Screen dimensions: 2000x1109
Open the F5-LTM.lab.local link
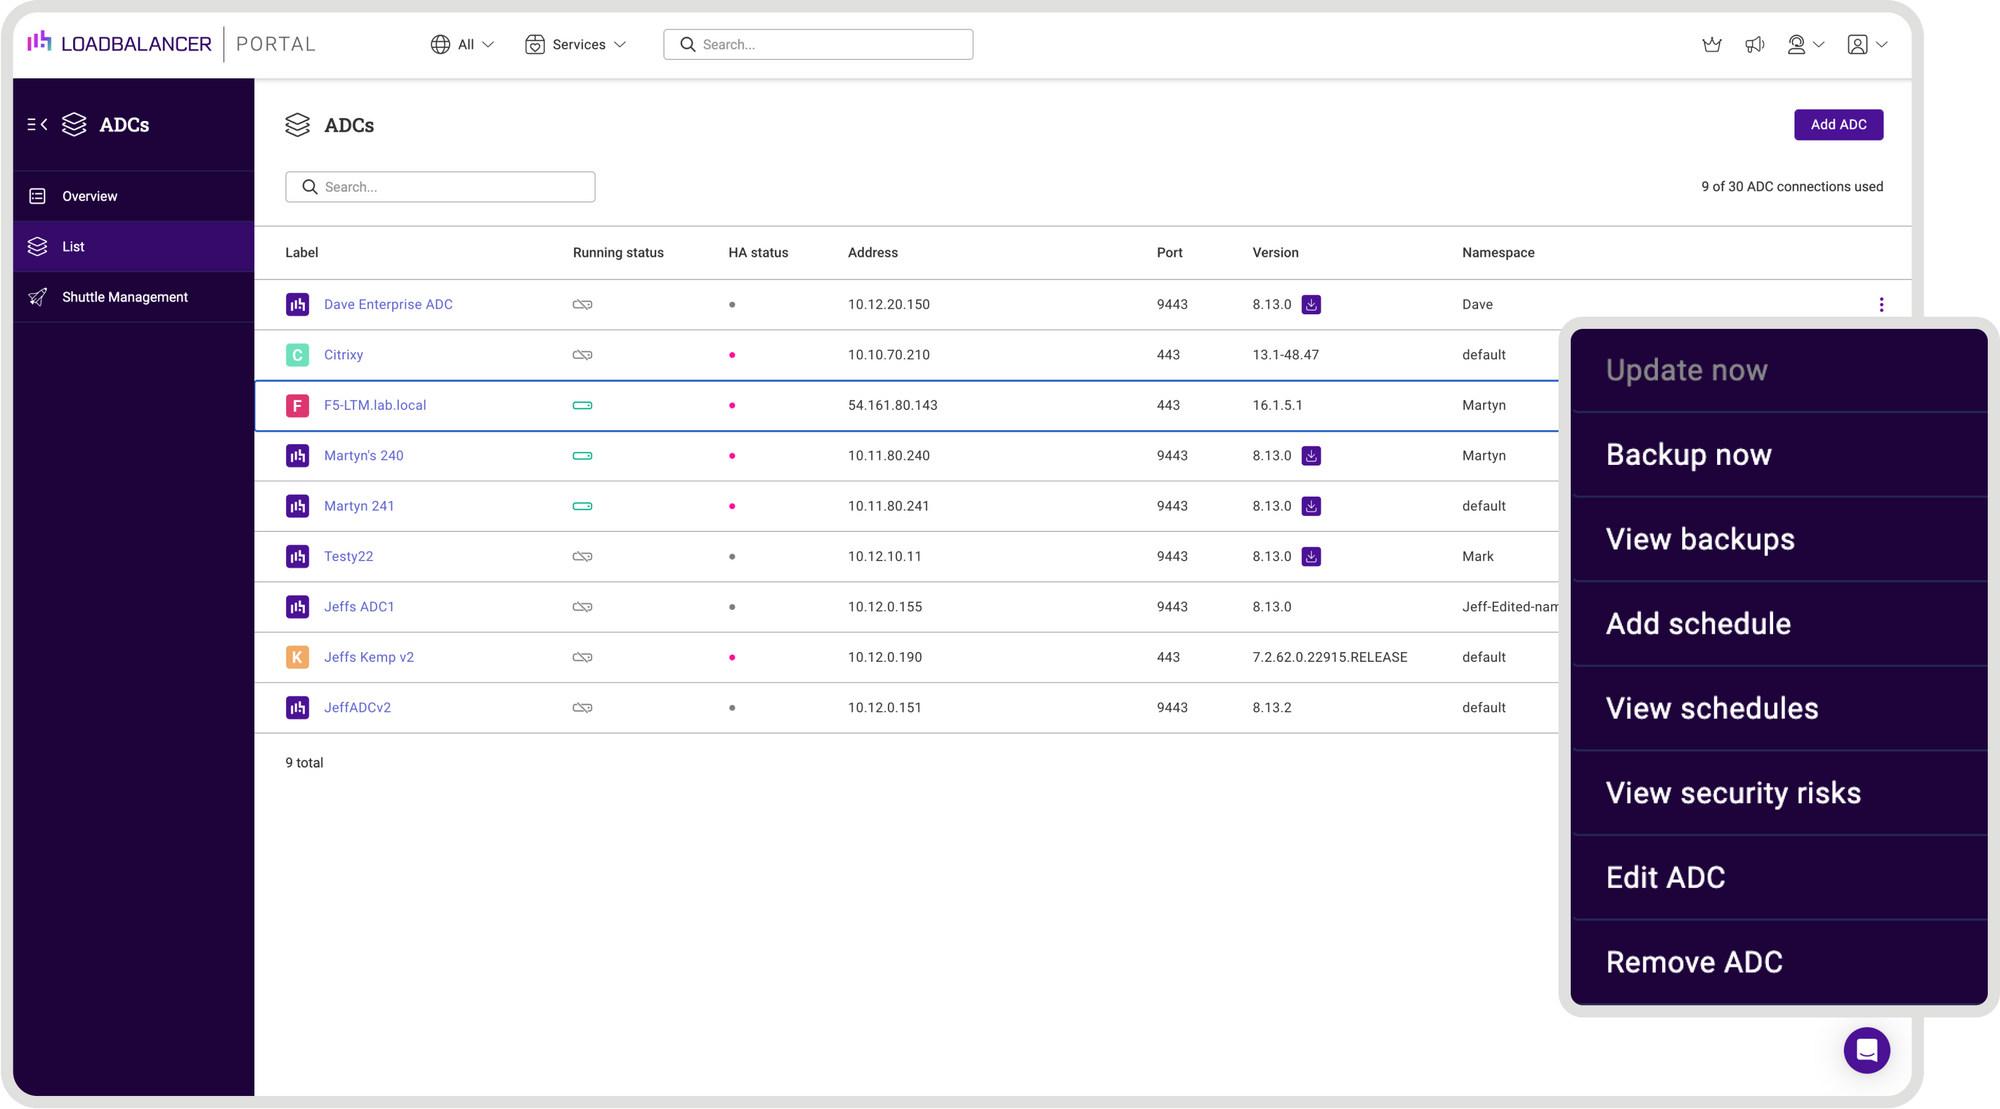(x=375, y=405)
